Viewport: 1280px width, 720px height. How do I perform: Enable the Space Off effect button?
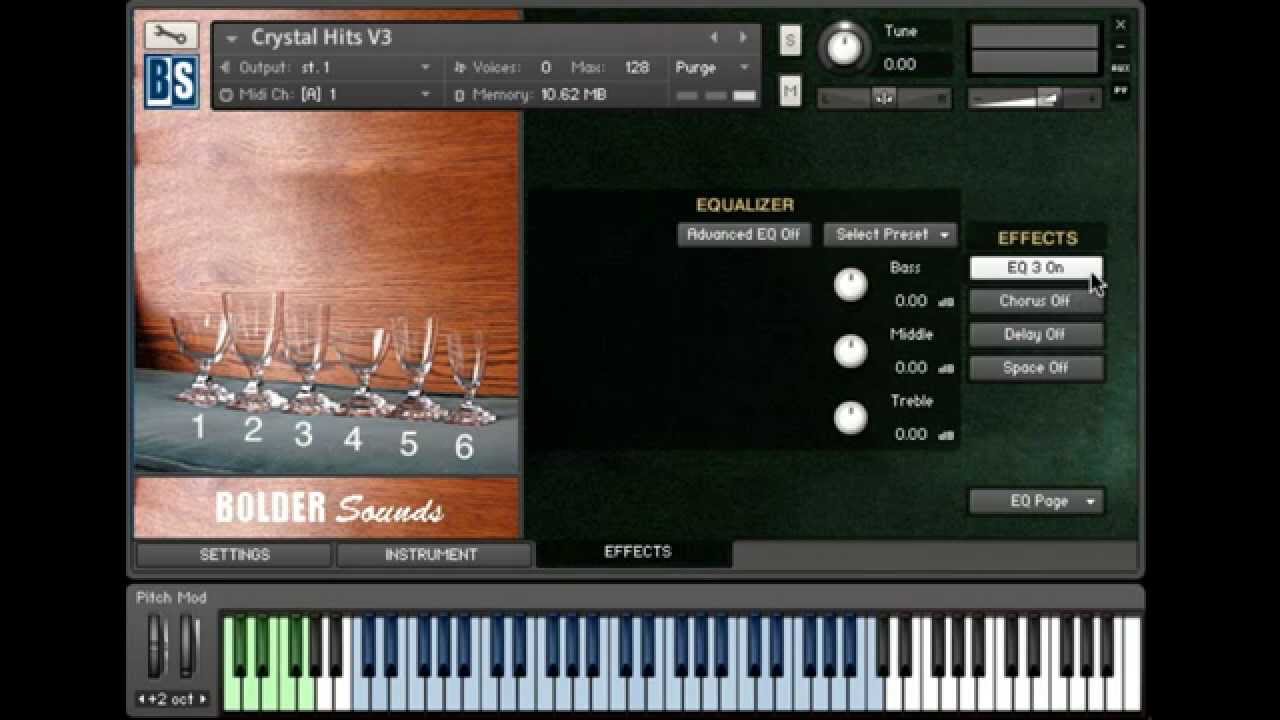point(1036,368)
